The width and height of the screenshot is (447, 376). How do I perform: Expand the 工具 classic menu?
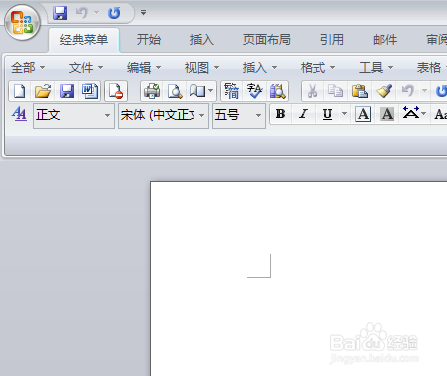tap(376, 68)
